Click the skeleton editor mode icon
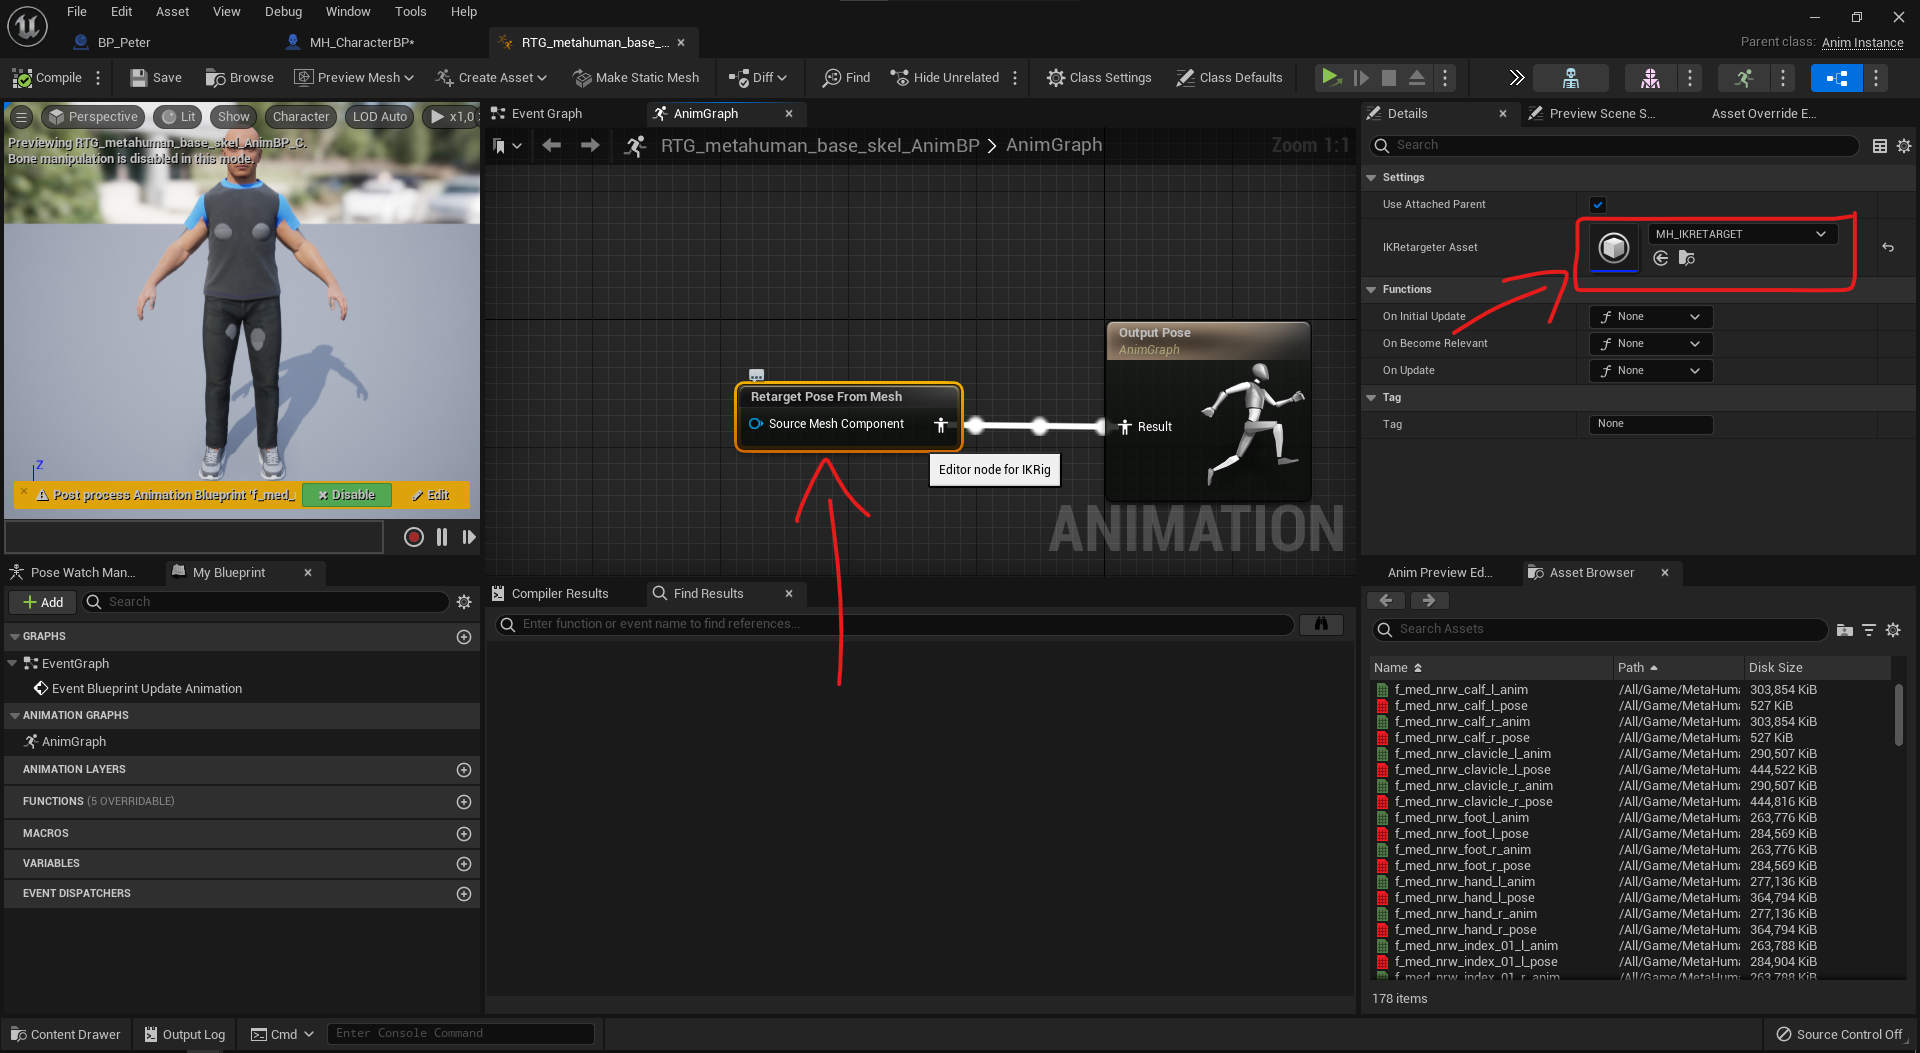 [x=1570, y=77]
